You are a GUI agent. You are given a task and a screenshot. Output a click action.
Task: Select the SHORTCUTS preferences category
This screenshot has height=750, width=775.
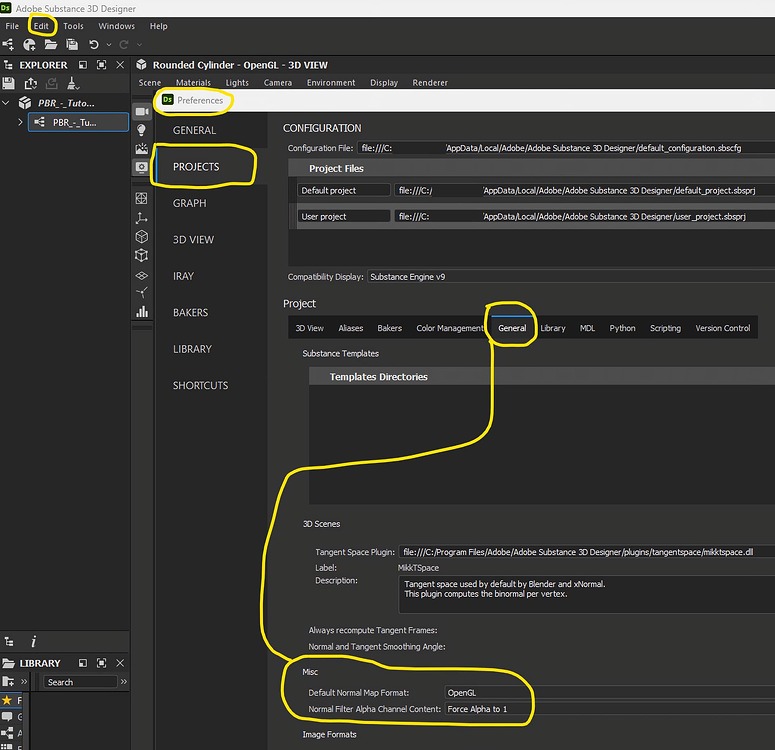pos(200,385)
